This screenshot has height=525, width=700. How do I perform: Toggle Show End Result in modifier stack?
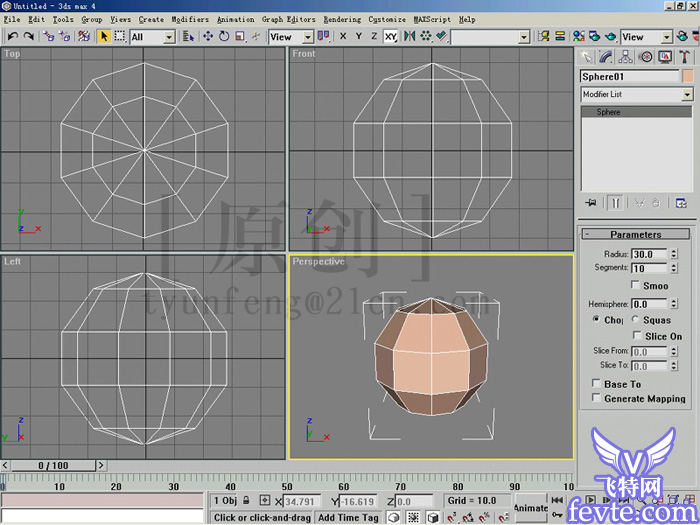pyautogui.click(x=615, y=203)
